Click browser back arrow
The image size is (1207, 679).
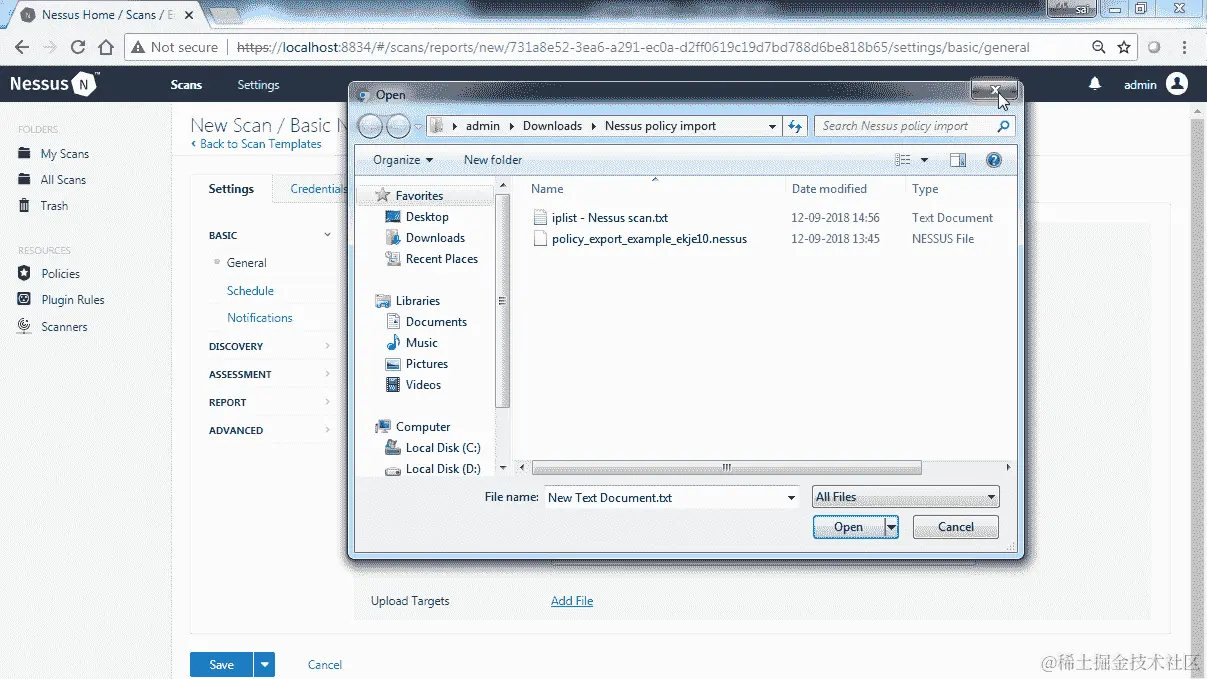tap(22, 47)
